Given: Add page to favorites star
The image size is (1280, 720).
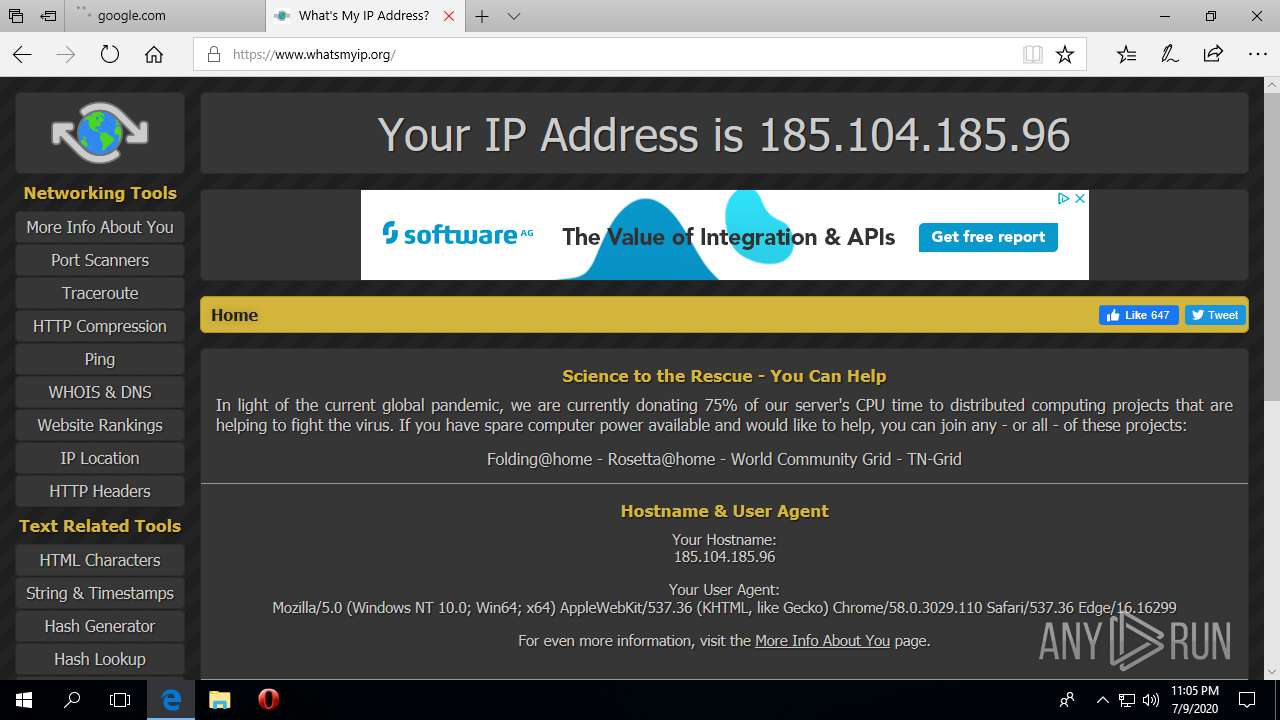Looking at the screenshot, I should point(1065,54).
